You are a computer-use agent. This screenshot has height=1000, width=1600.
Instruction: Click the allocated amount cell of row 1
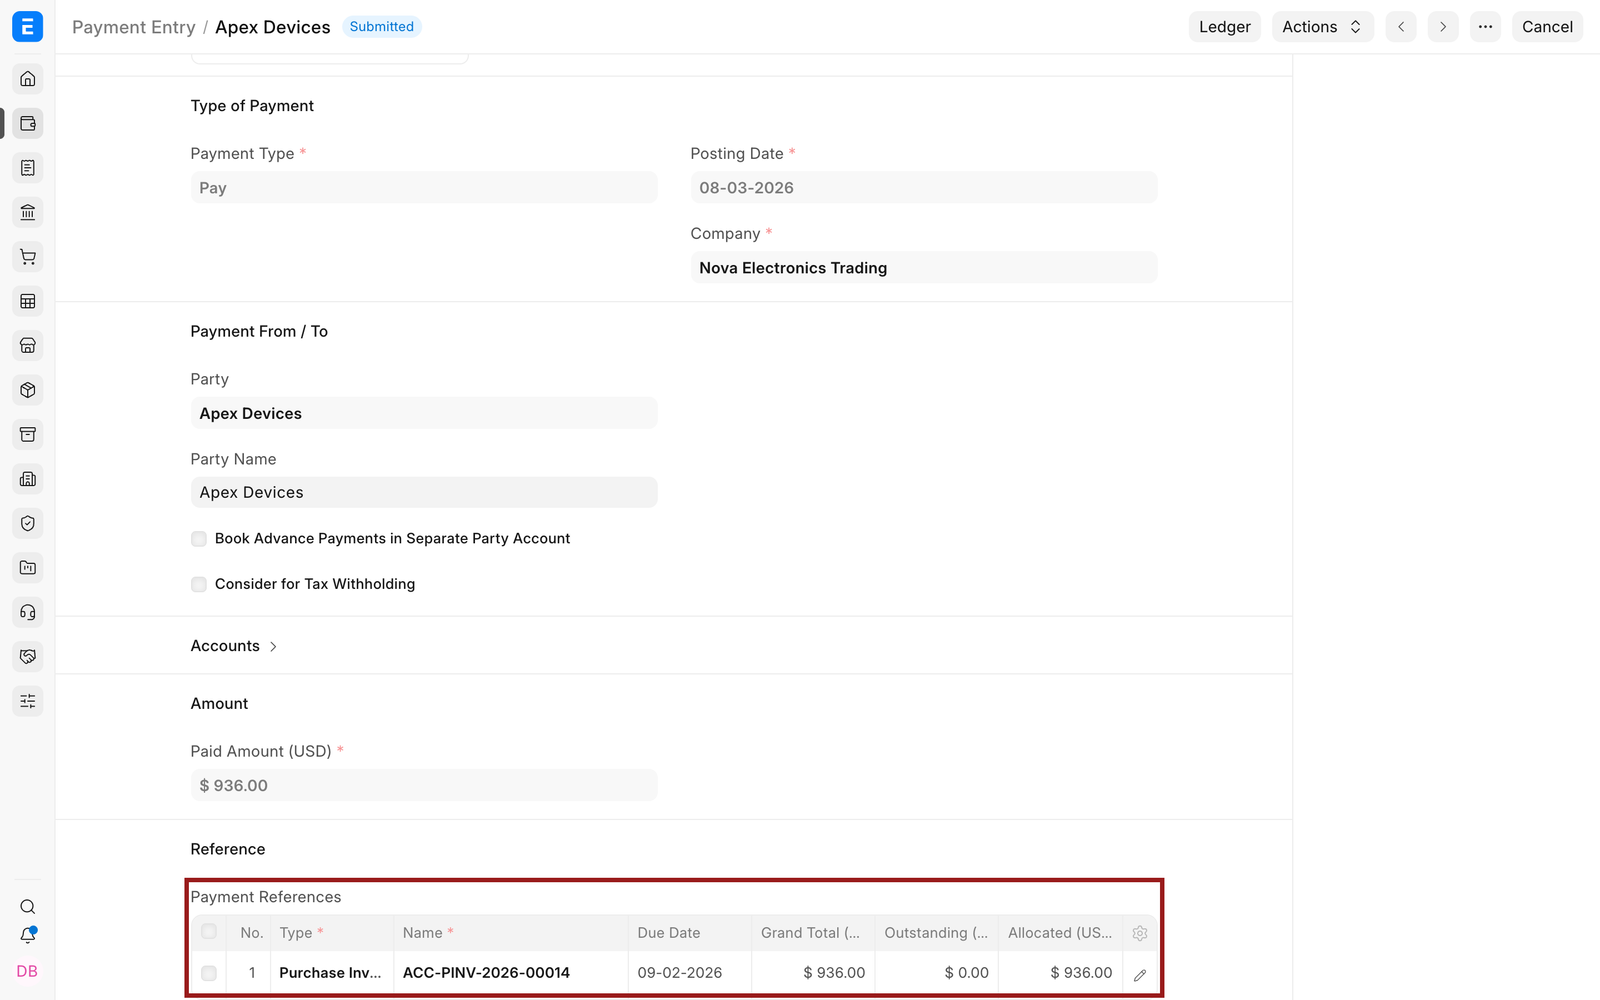point(1061,973)
